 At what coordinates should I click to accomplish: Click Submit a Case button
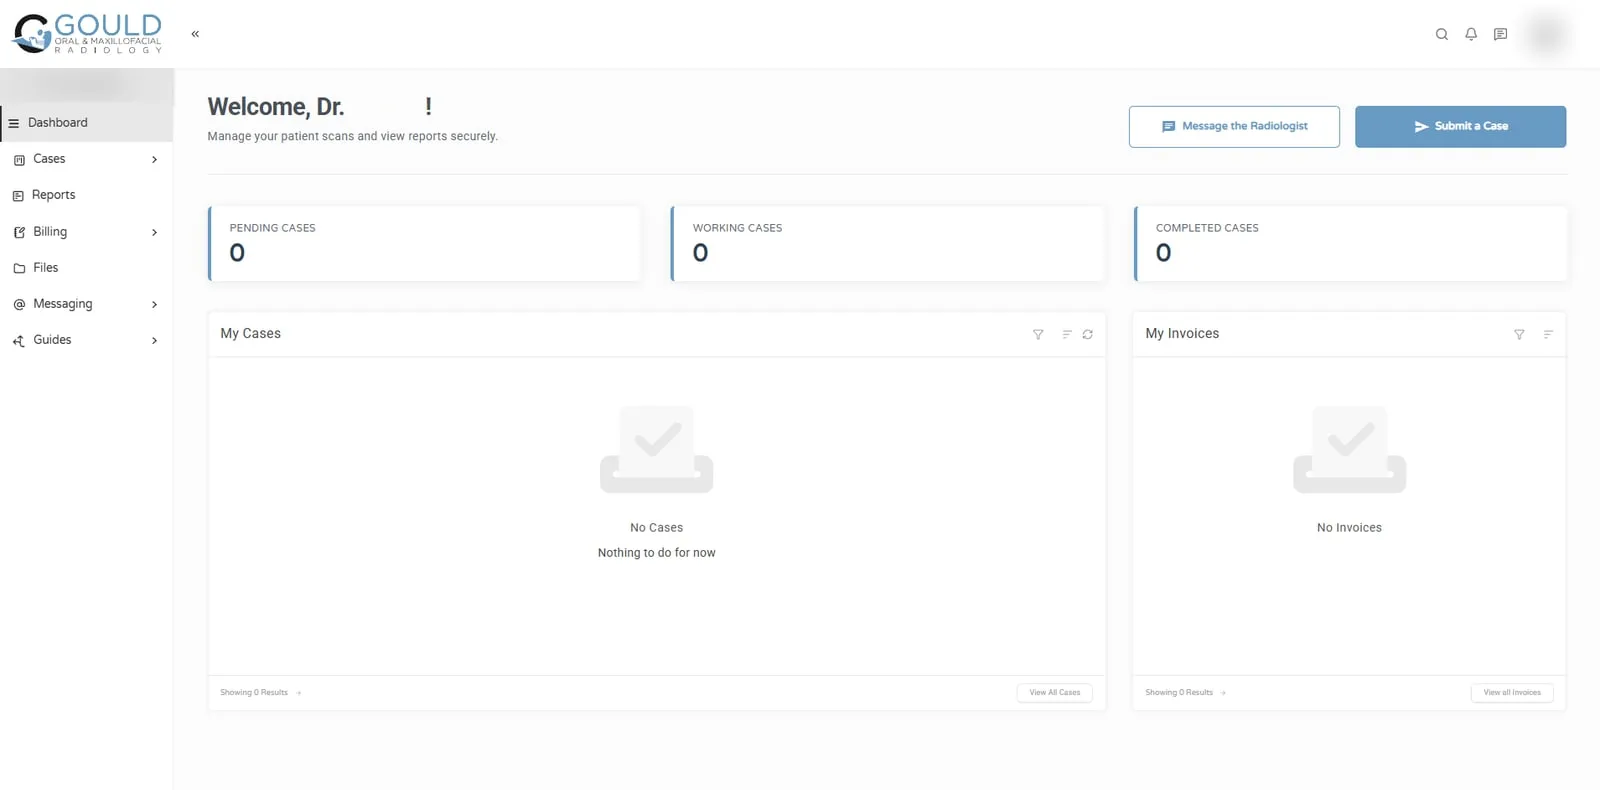(x=1460, y=127)
